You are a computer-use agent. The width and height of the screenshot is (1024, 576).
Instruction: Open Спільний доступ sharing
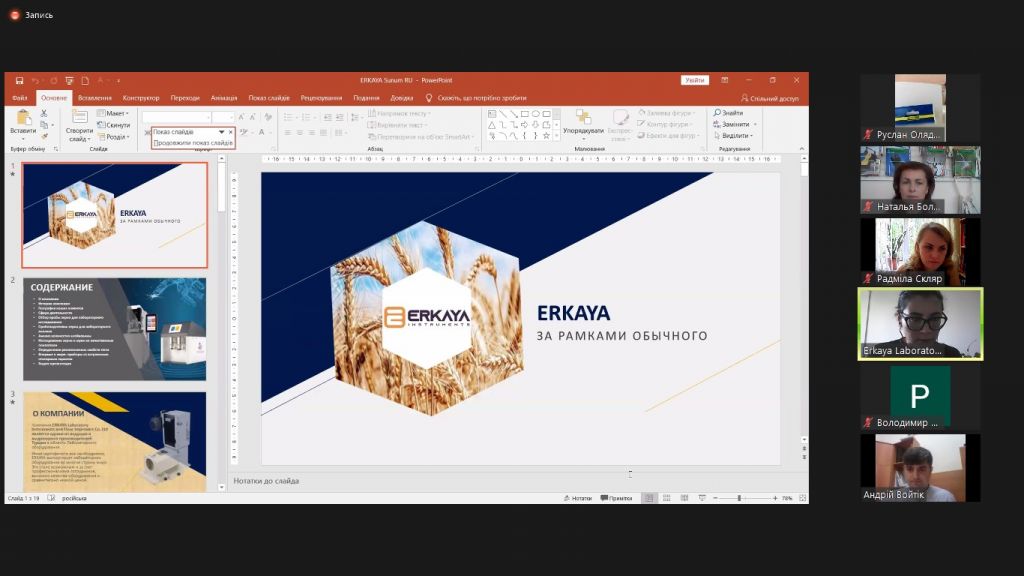tap(769, 98)
